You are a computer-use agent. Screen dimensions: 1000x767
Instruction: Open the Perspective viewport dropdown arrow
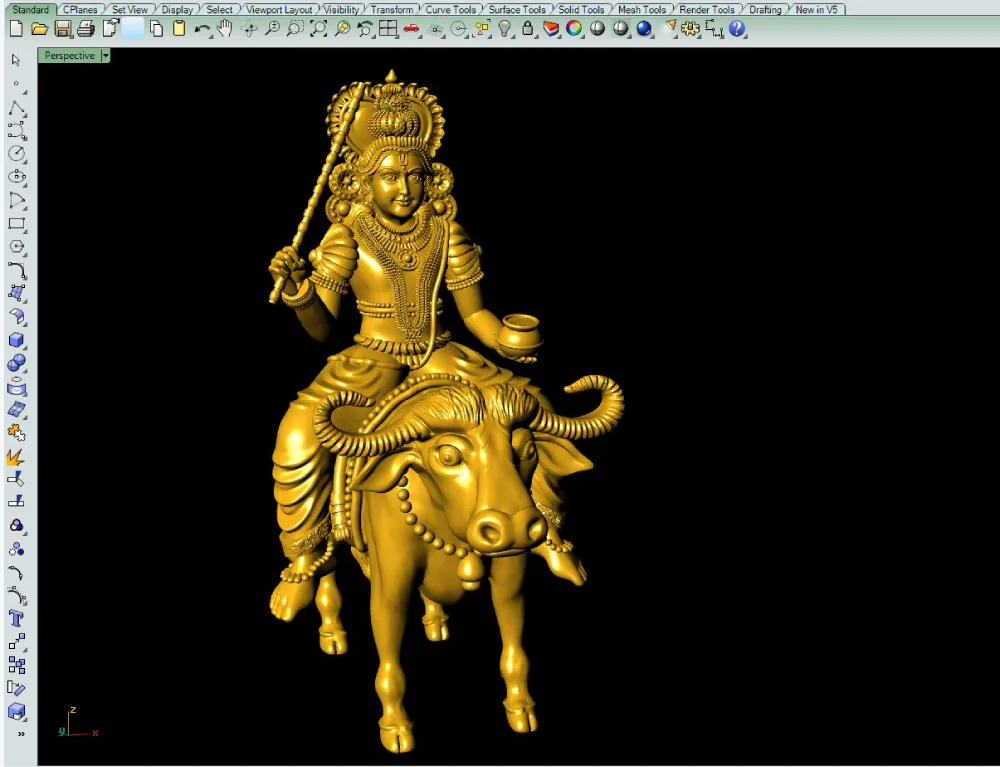click(106, 55)
